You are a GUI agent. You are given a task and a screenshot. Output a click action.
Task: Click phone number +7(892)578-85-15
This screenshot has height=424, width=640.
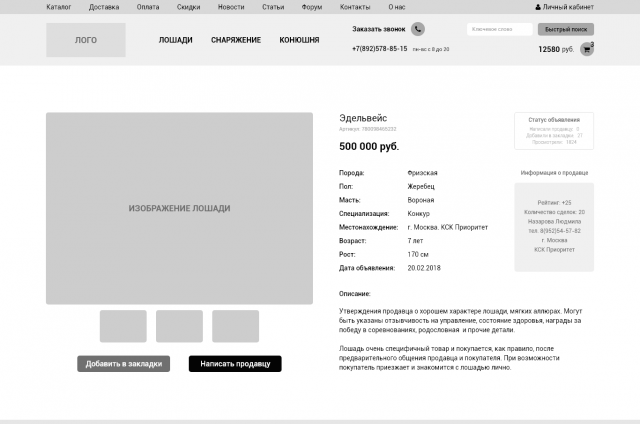[x=380, y=49]
